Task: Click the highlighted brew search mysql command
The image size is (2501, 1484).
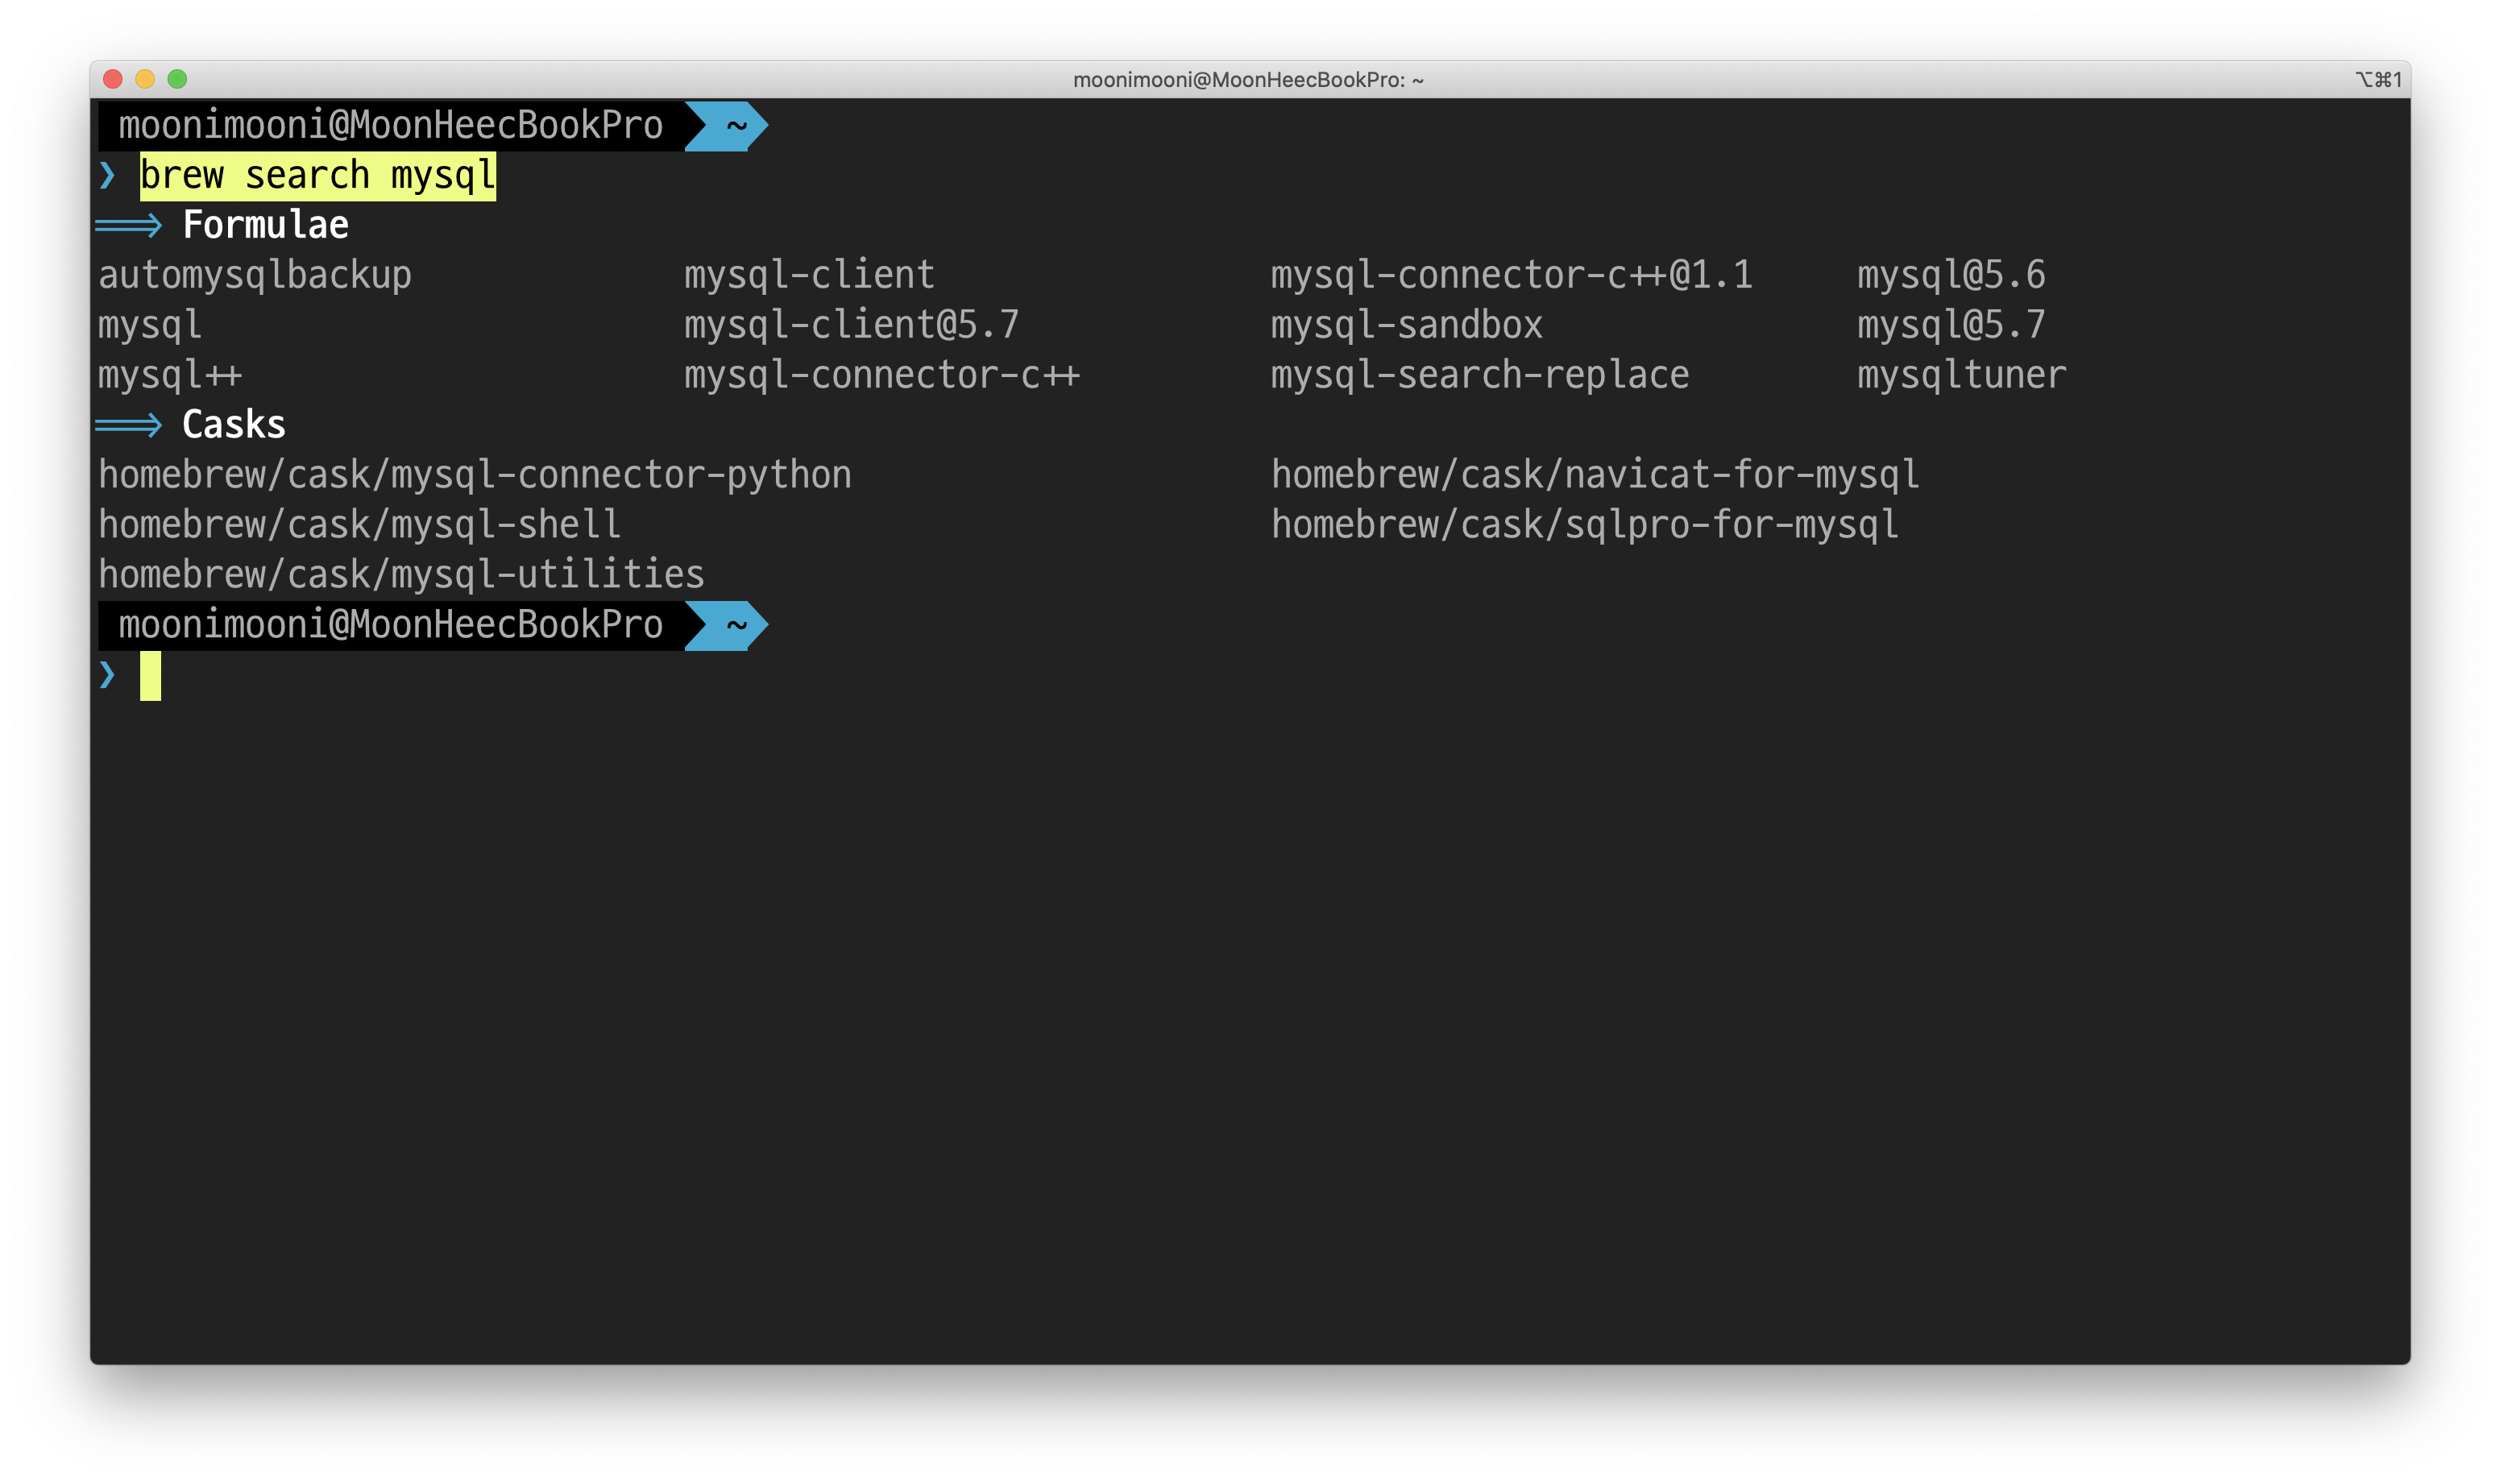Action: coord(317,176)
